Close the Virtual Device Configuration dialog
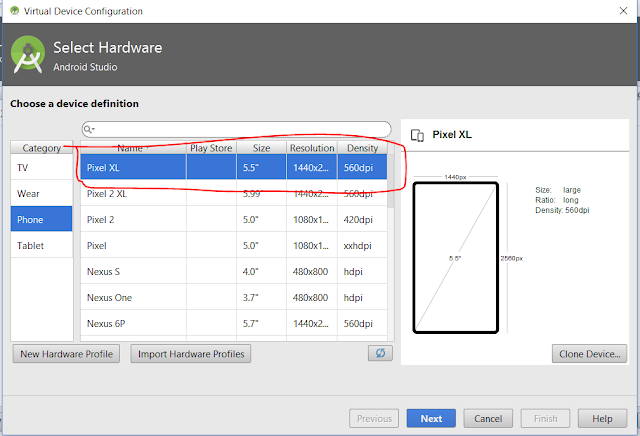The image size is (640, 436). [x=623, y=11]
